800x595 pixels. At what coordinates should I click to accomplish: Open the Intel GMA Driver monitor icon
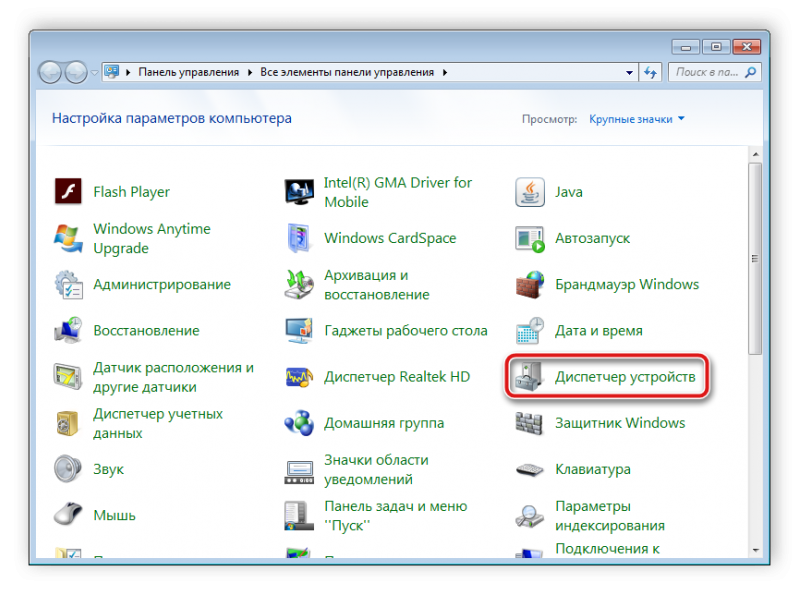coord(299,192)
